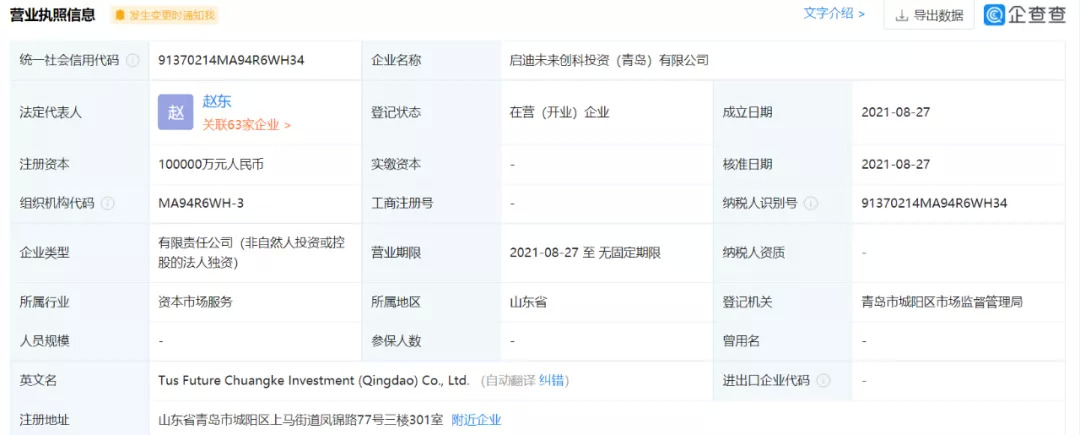Click 核准日期 value 2021-08-27
The width and height of the screenshot is (1080, 435).
895,165
